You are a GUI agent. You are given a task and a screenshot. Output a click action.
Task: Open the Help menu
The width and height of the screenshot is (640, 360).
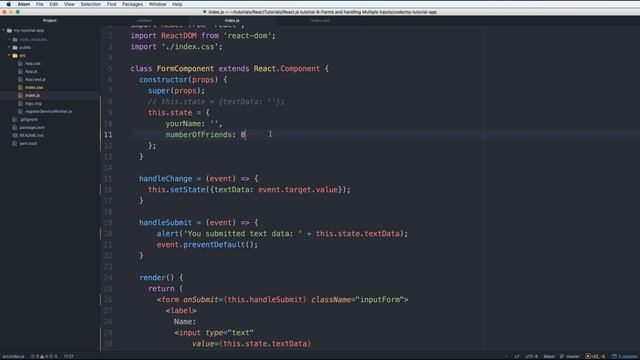[177, 4]
